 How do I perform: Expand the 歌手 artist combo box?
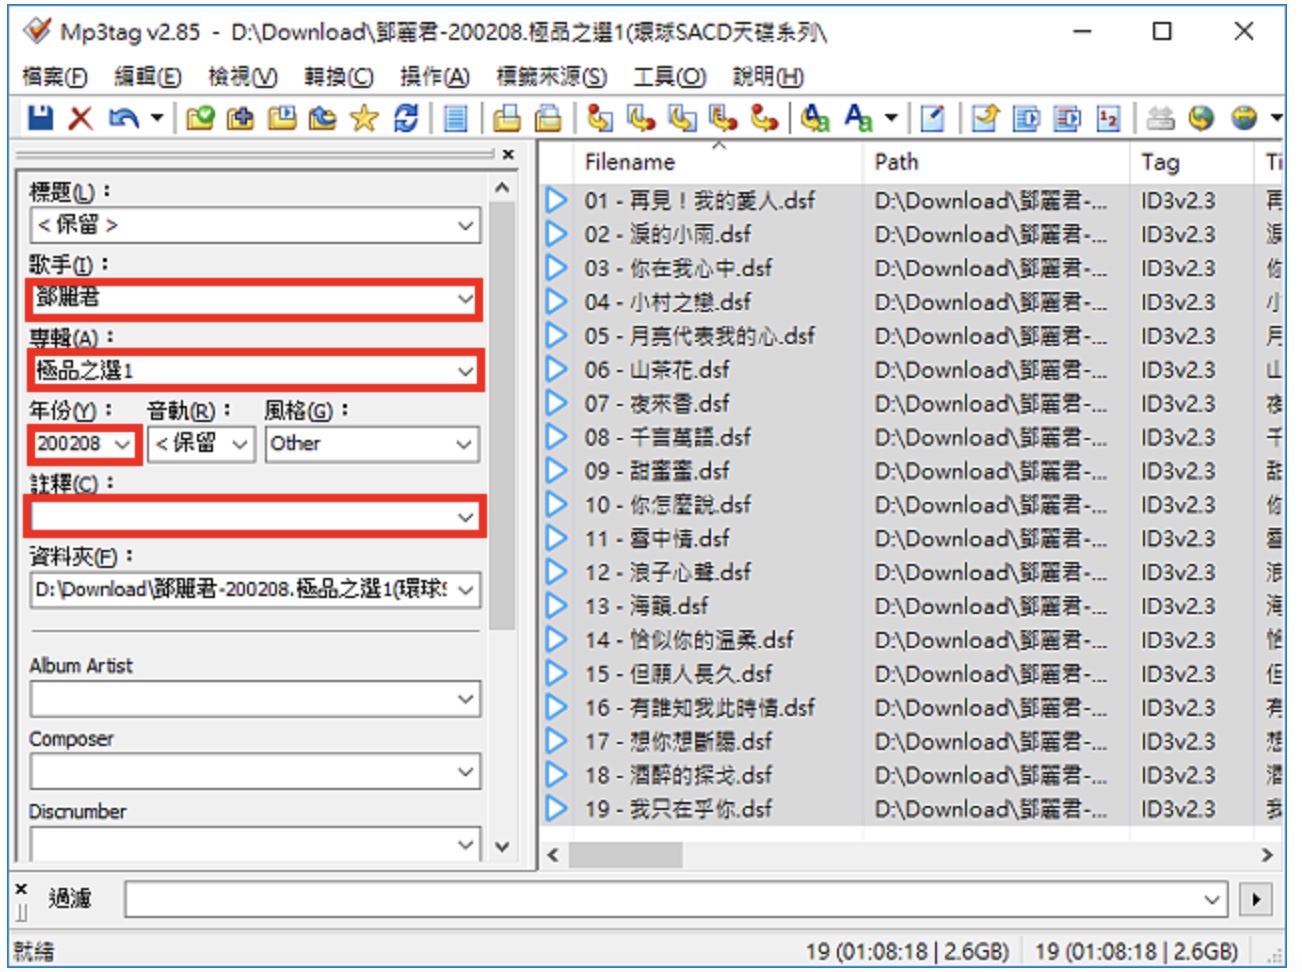click(465, 298)
